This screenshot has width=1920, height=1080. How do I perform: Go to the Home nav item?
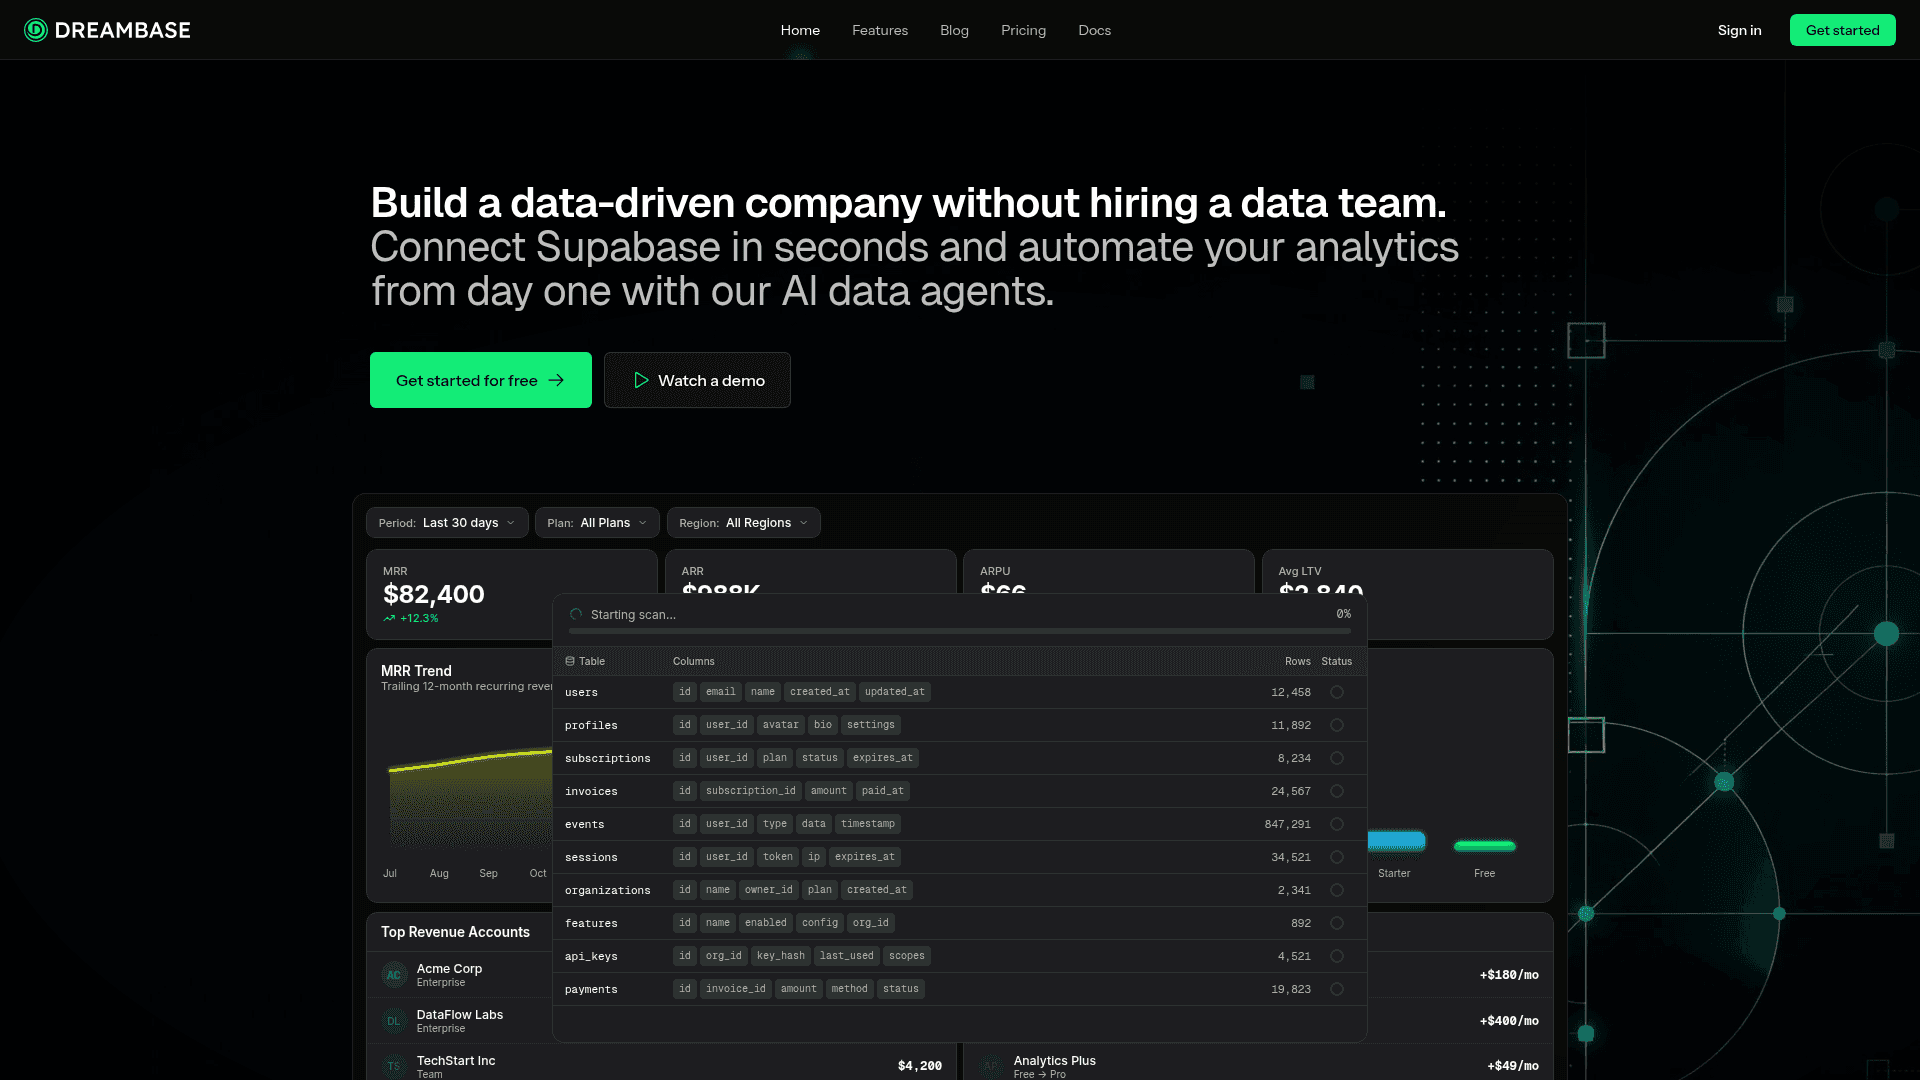pyautogui.click(x=800, y=30)
